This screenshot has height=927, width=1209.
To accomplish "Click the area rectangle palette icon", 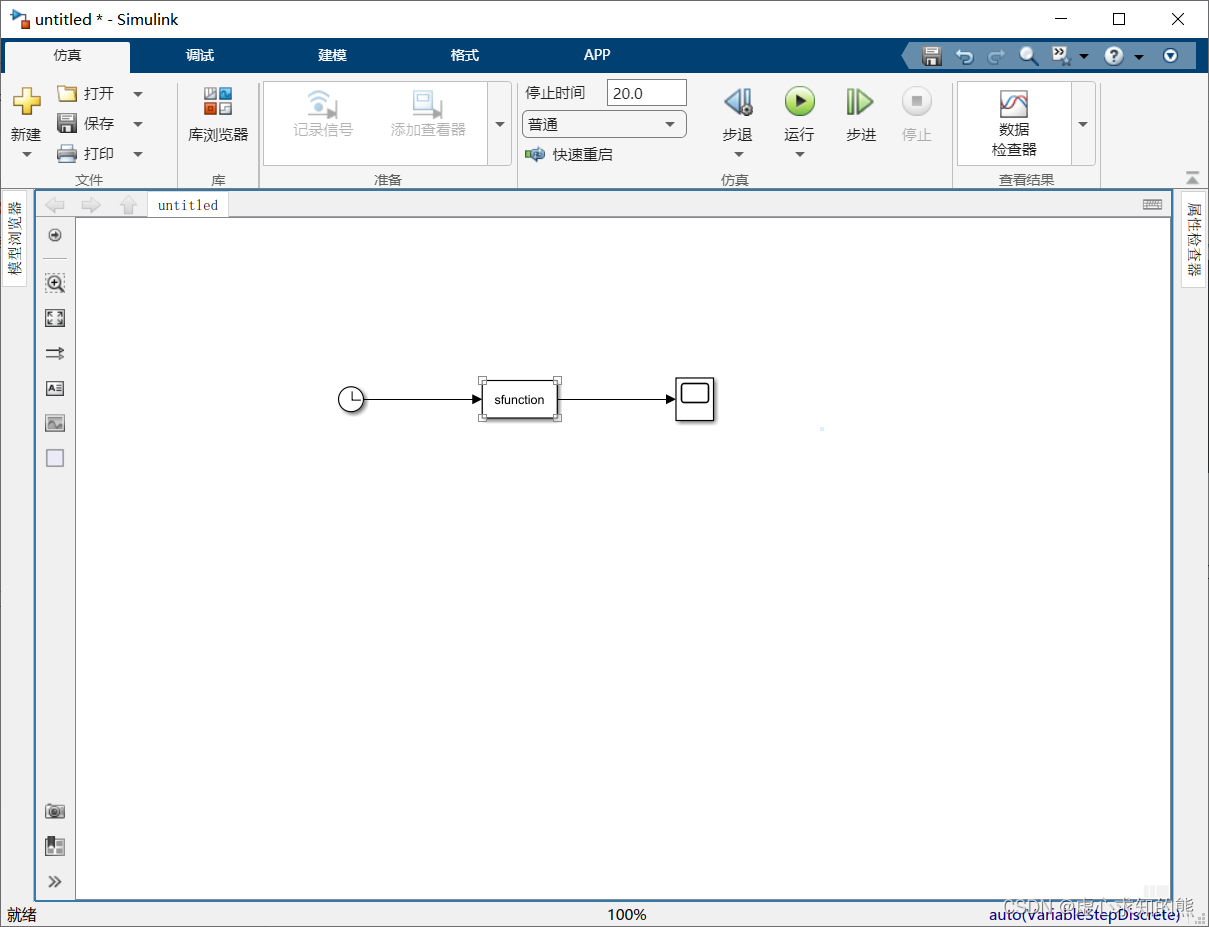I will pyautogui.click(x=55, y=458).
